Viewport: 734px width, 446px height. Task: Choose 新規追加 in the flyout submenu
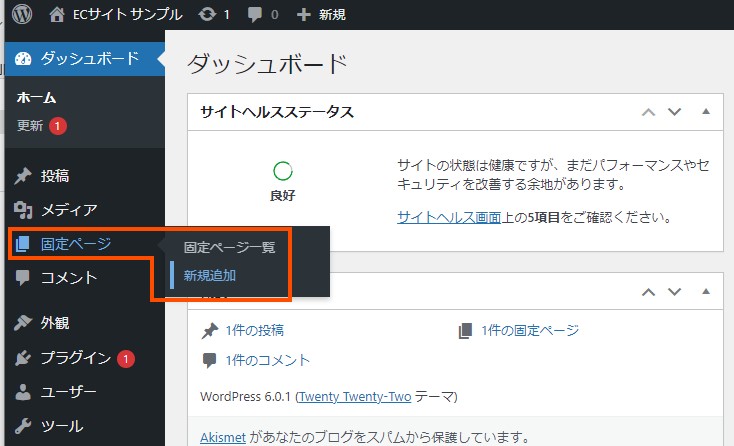tap(210, 276)
